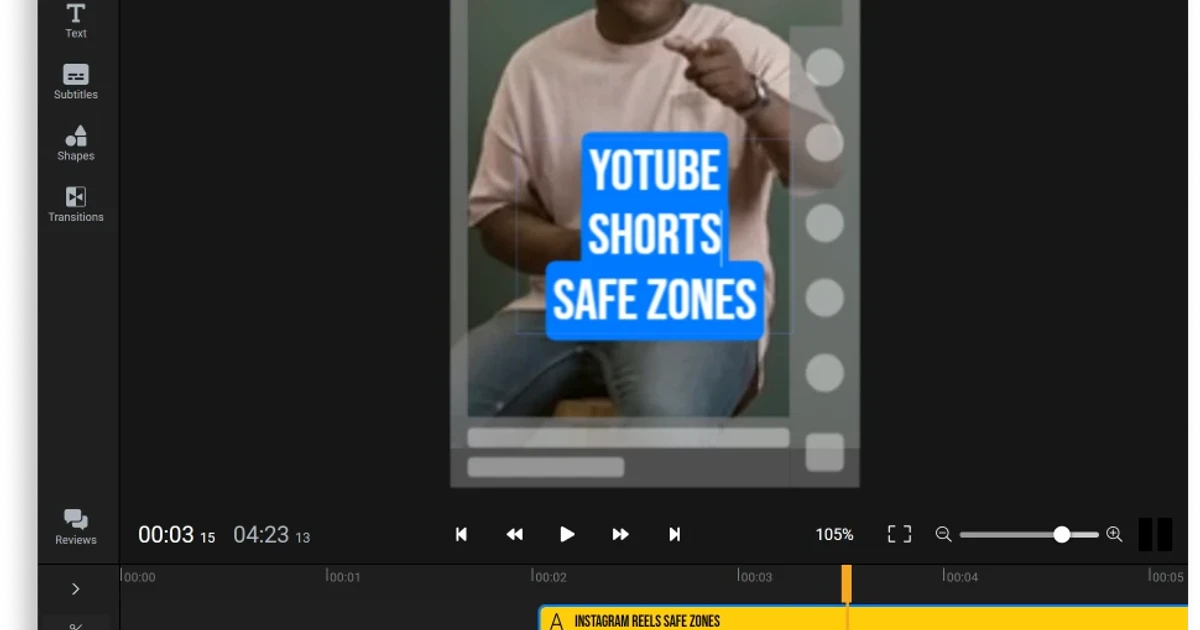Toggle fullscreen preview mode

tap(899, 535)
